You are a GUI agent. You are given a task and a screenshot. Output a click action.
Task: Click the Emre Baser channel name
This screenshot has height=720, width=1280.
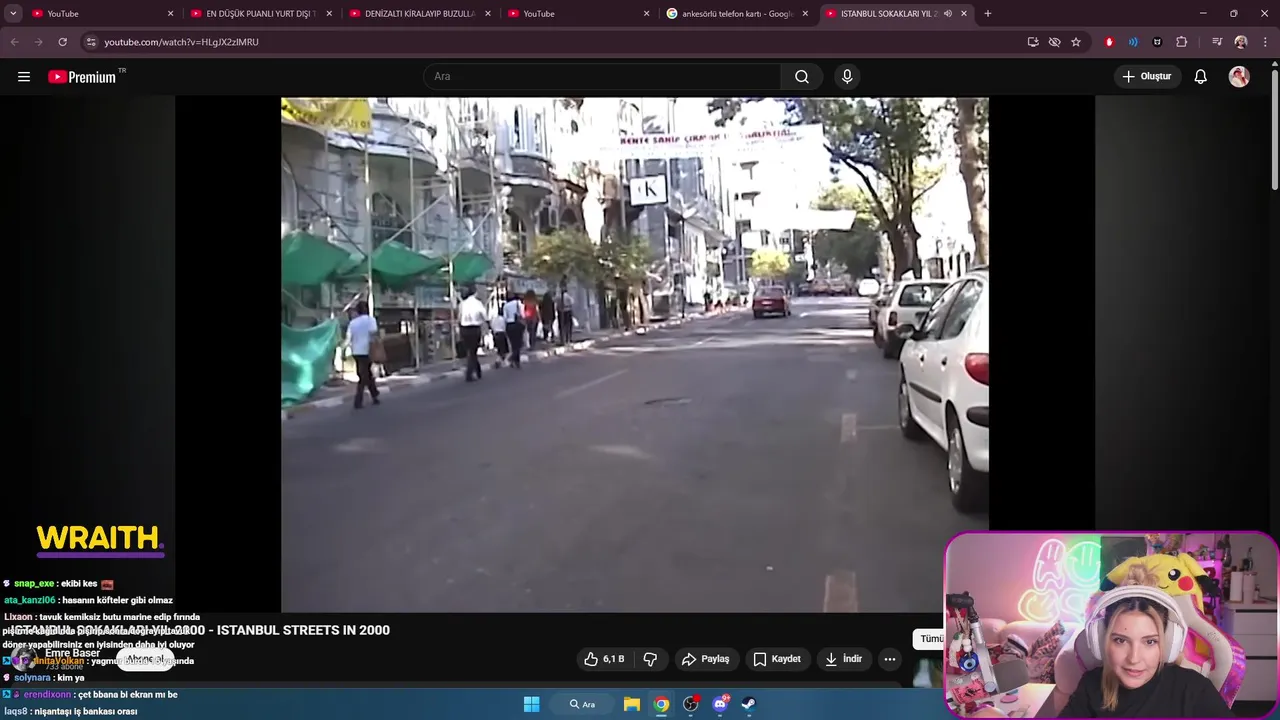(x=72, y=653)
